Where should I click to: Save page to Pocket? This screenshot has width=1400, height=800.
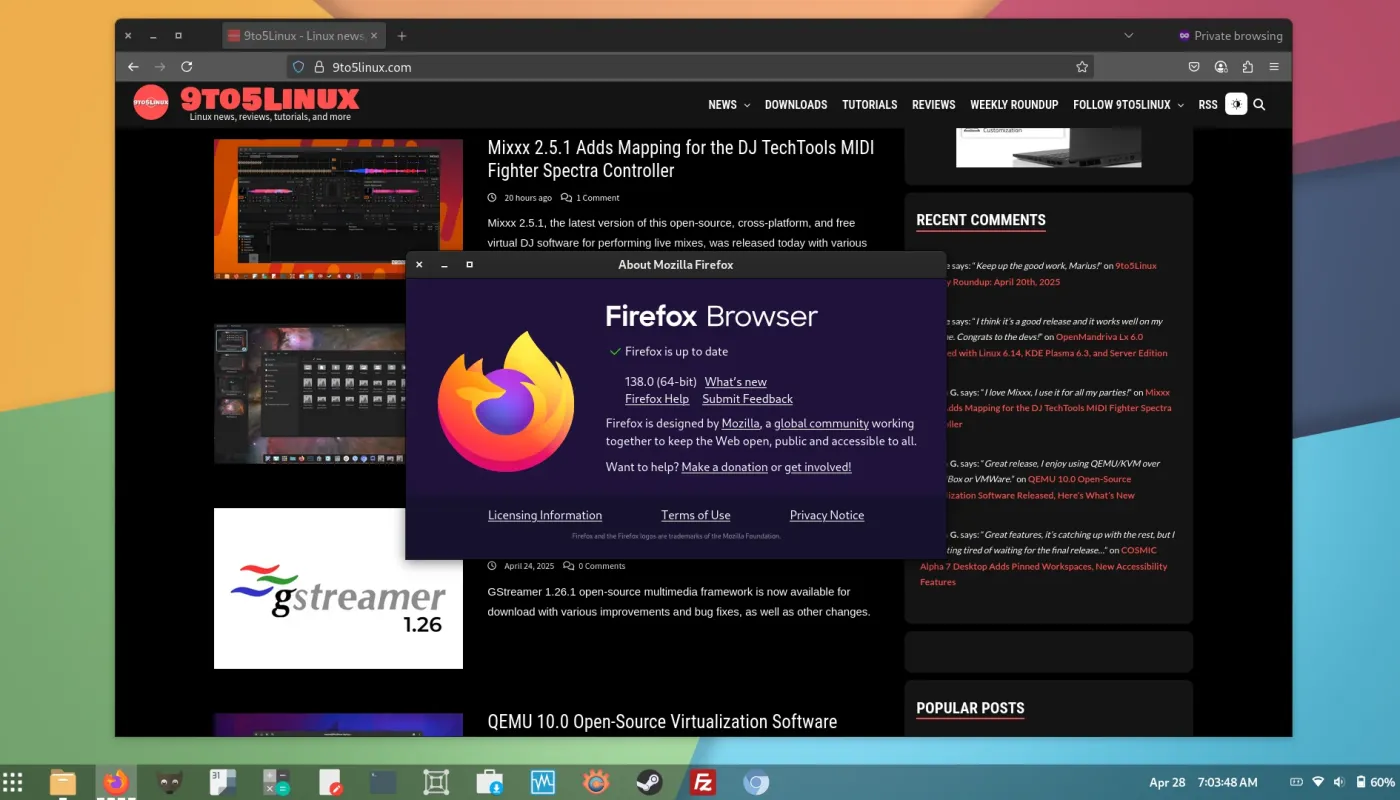point(1194,67)
